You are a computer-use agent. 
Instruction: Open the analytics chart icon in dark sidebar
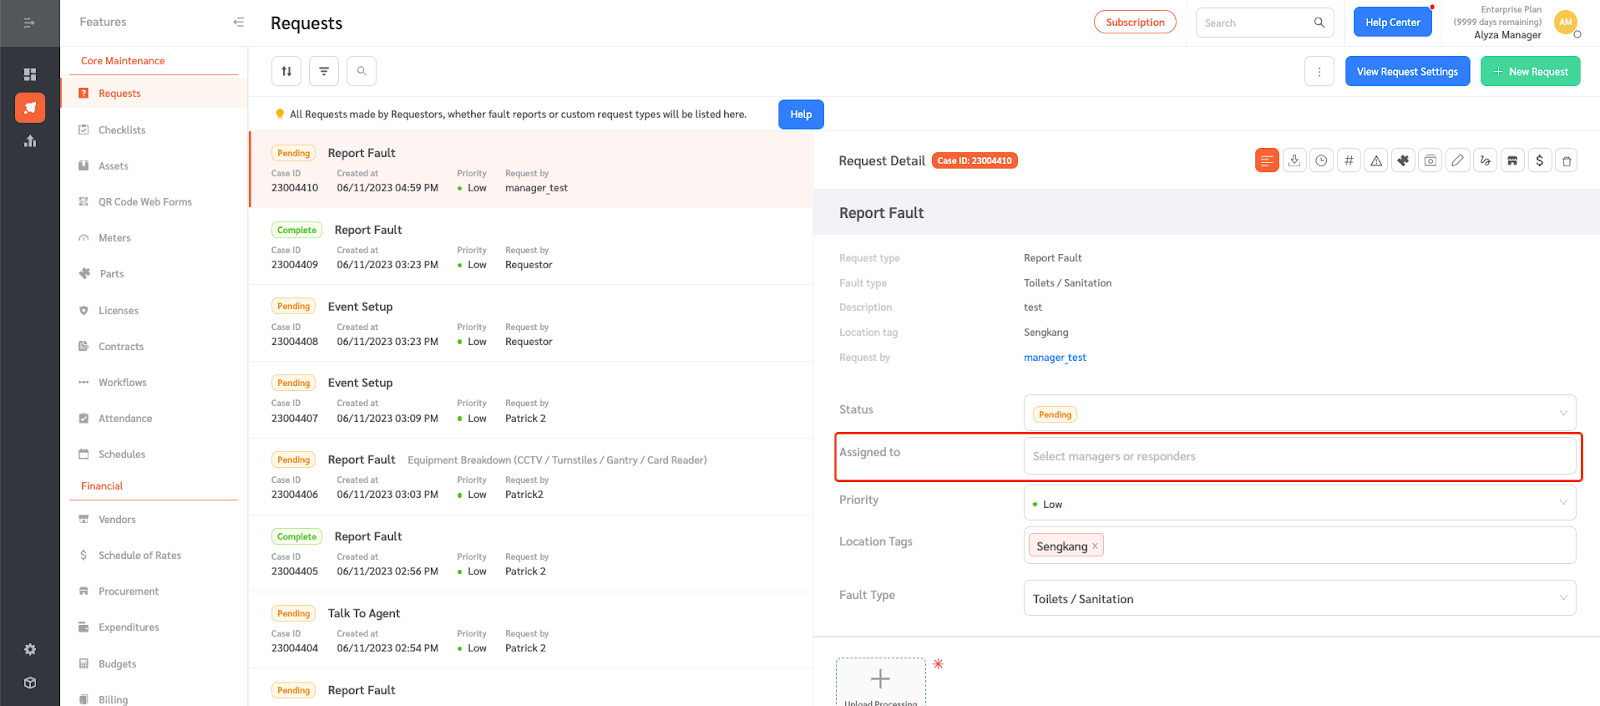click(x=30, y=141)
